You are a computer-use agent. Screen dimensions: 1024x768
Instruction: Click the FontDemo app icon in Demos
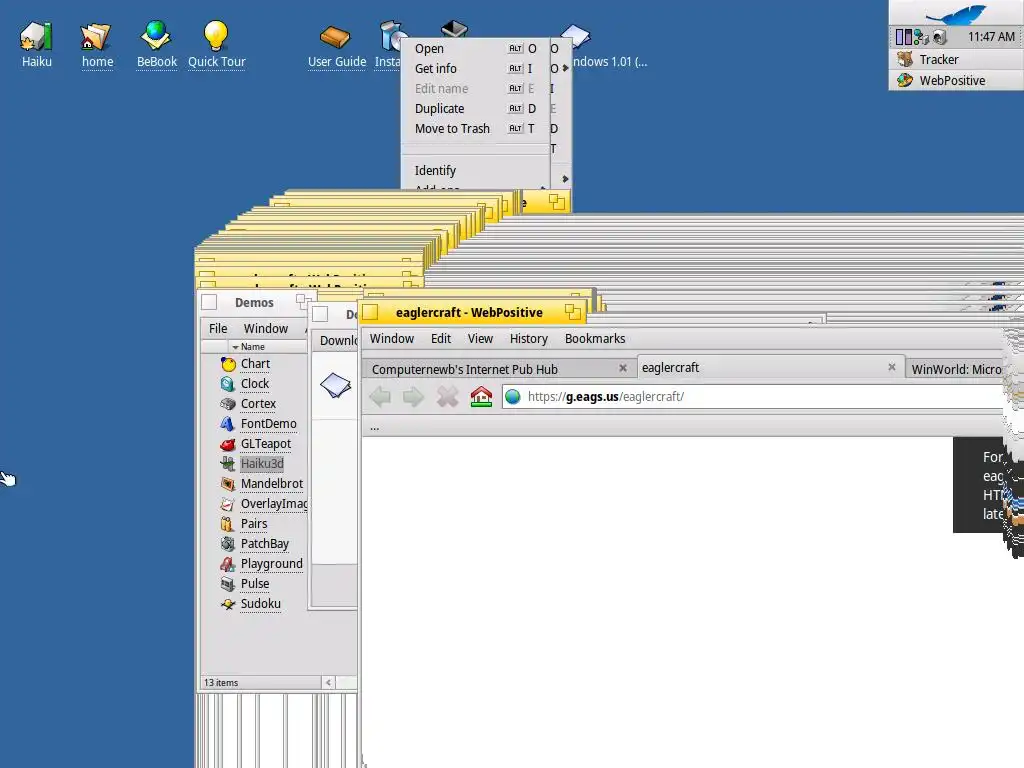point(228,424)
